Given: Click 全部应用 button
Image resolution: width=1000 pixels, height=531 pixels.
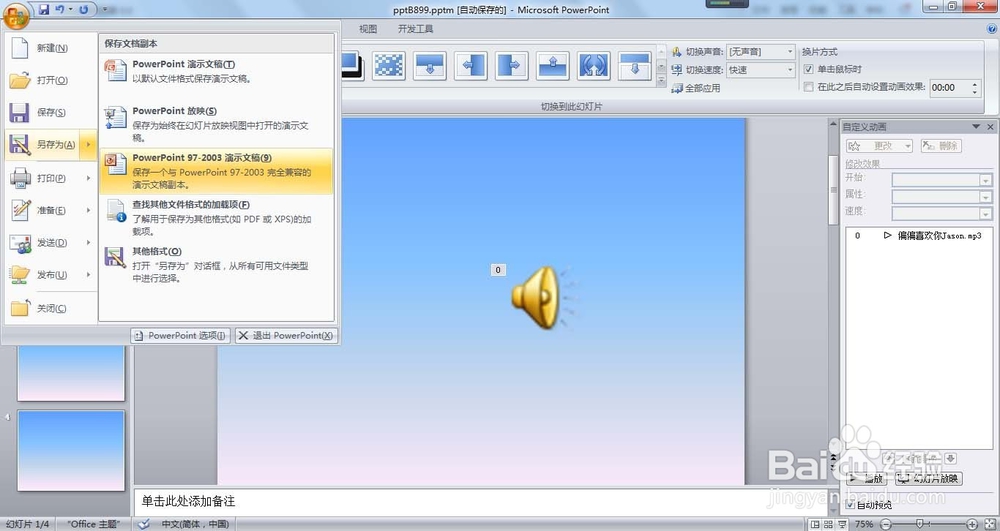Looking at the screenshot, I should (x=696, y=89).
